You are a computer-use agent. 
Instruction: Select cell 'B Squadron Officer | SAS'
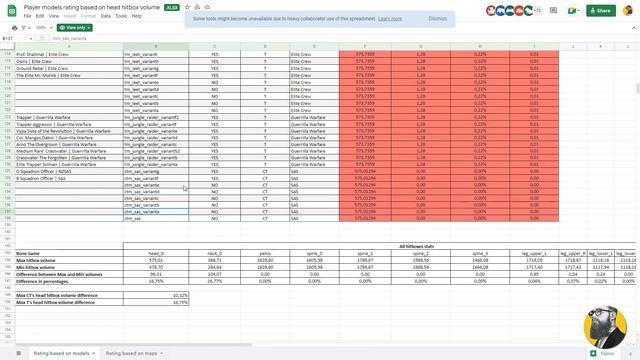[69, 178]
